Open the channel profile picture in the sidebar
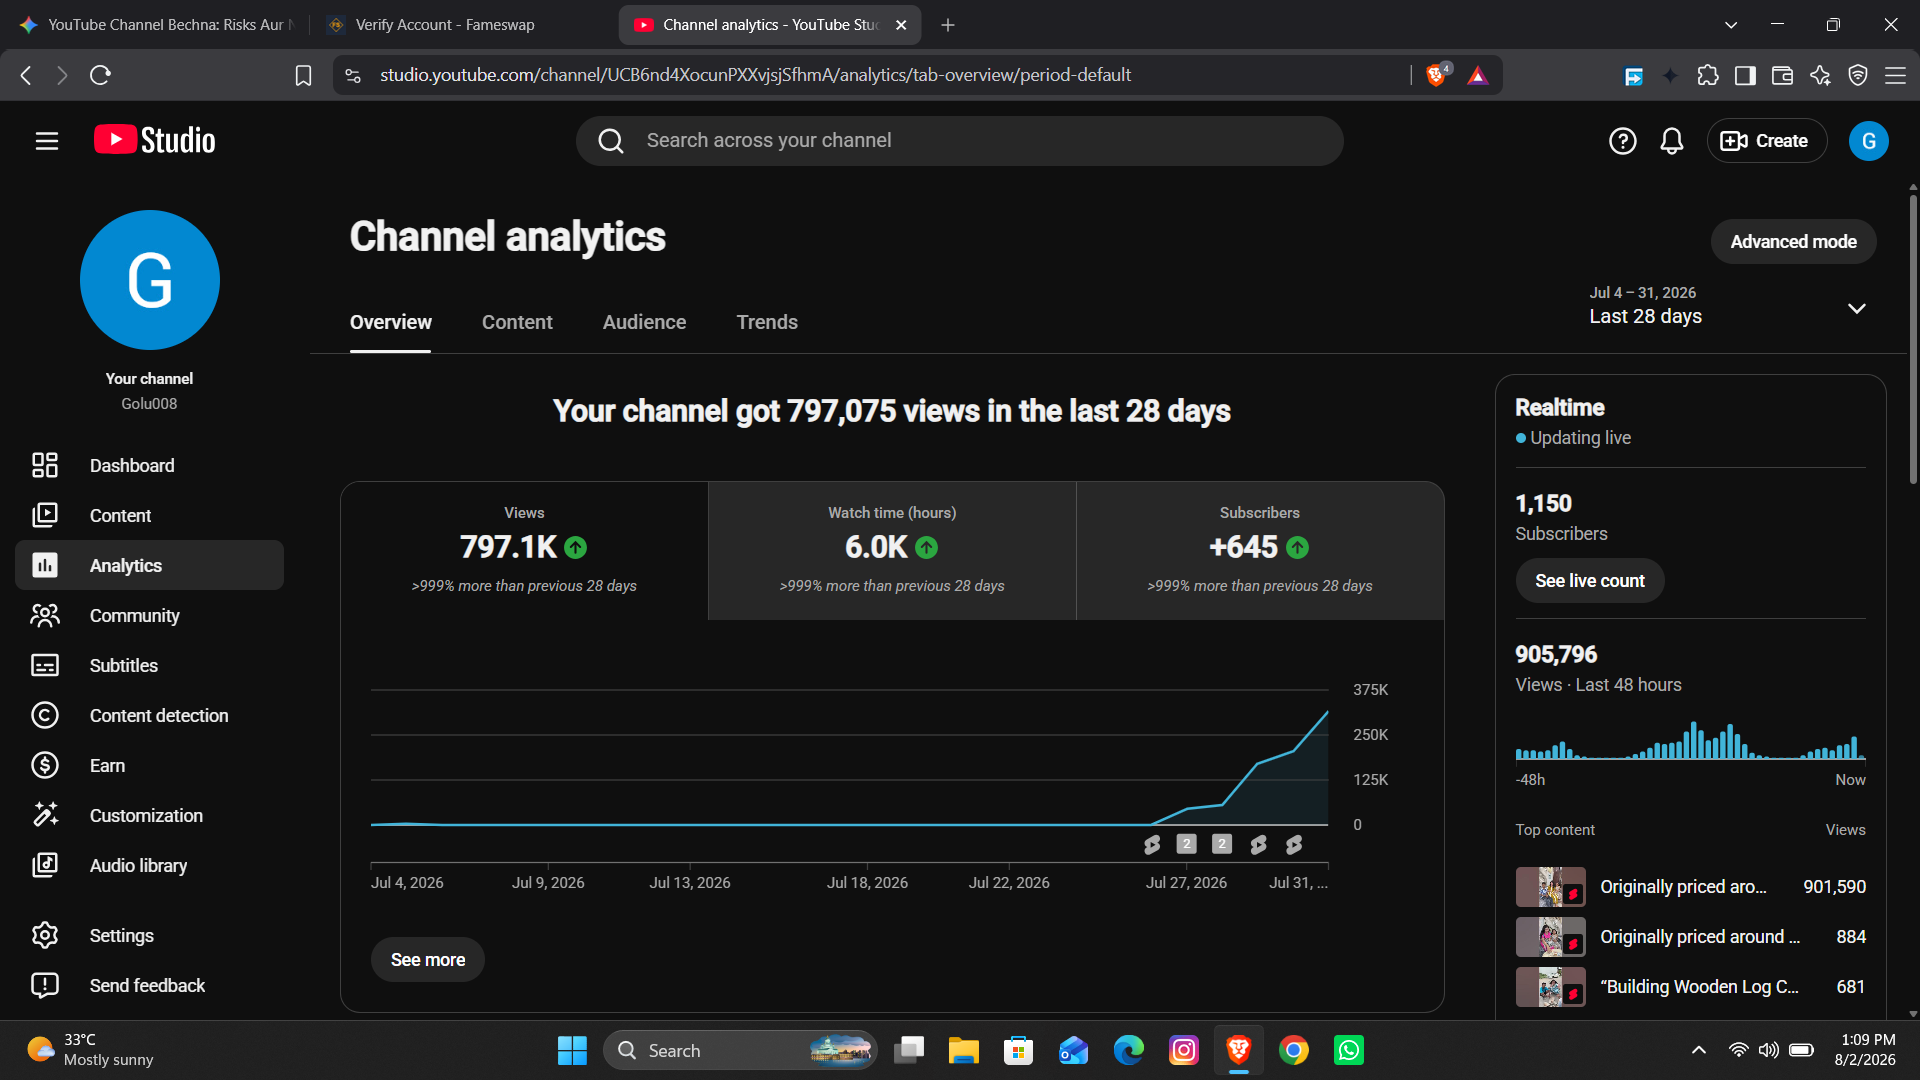This screenshot has width=1920, height=1080. tap(150, 280)
